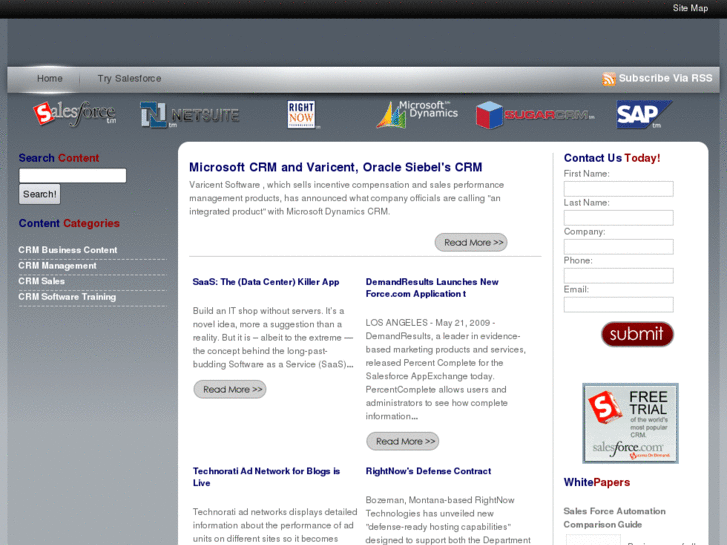
Task: Open CRM Software Training category
Action: click(67, 297)
